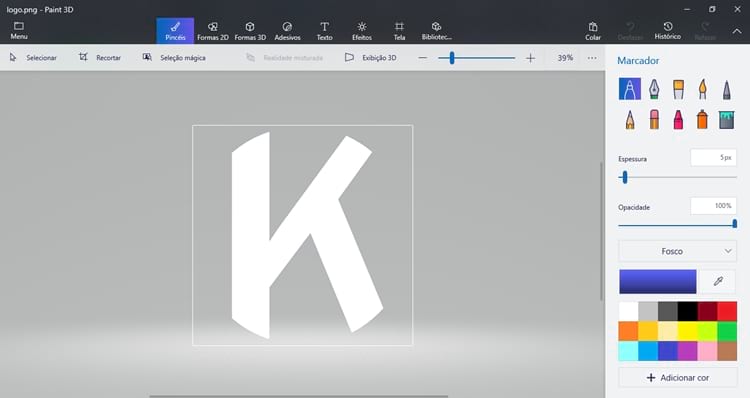Collapse the ribbon with the chevron

coord(737,31)
